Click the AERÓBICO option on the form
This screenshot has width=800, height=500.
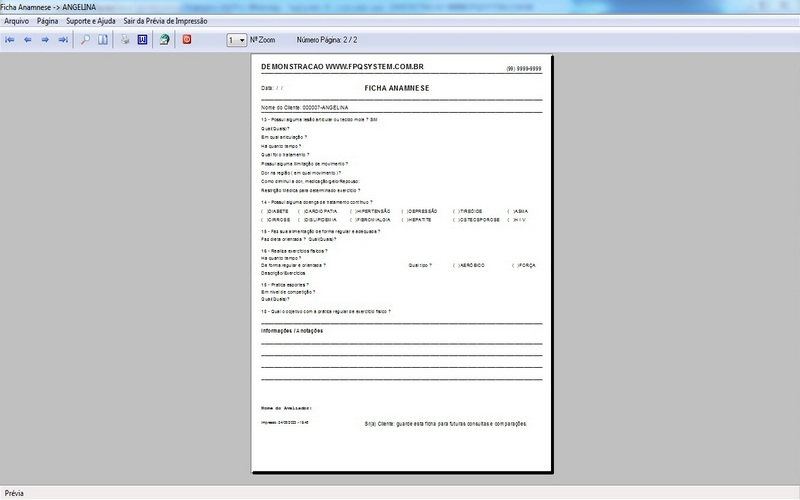469,265
